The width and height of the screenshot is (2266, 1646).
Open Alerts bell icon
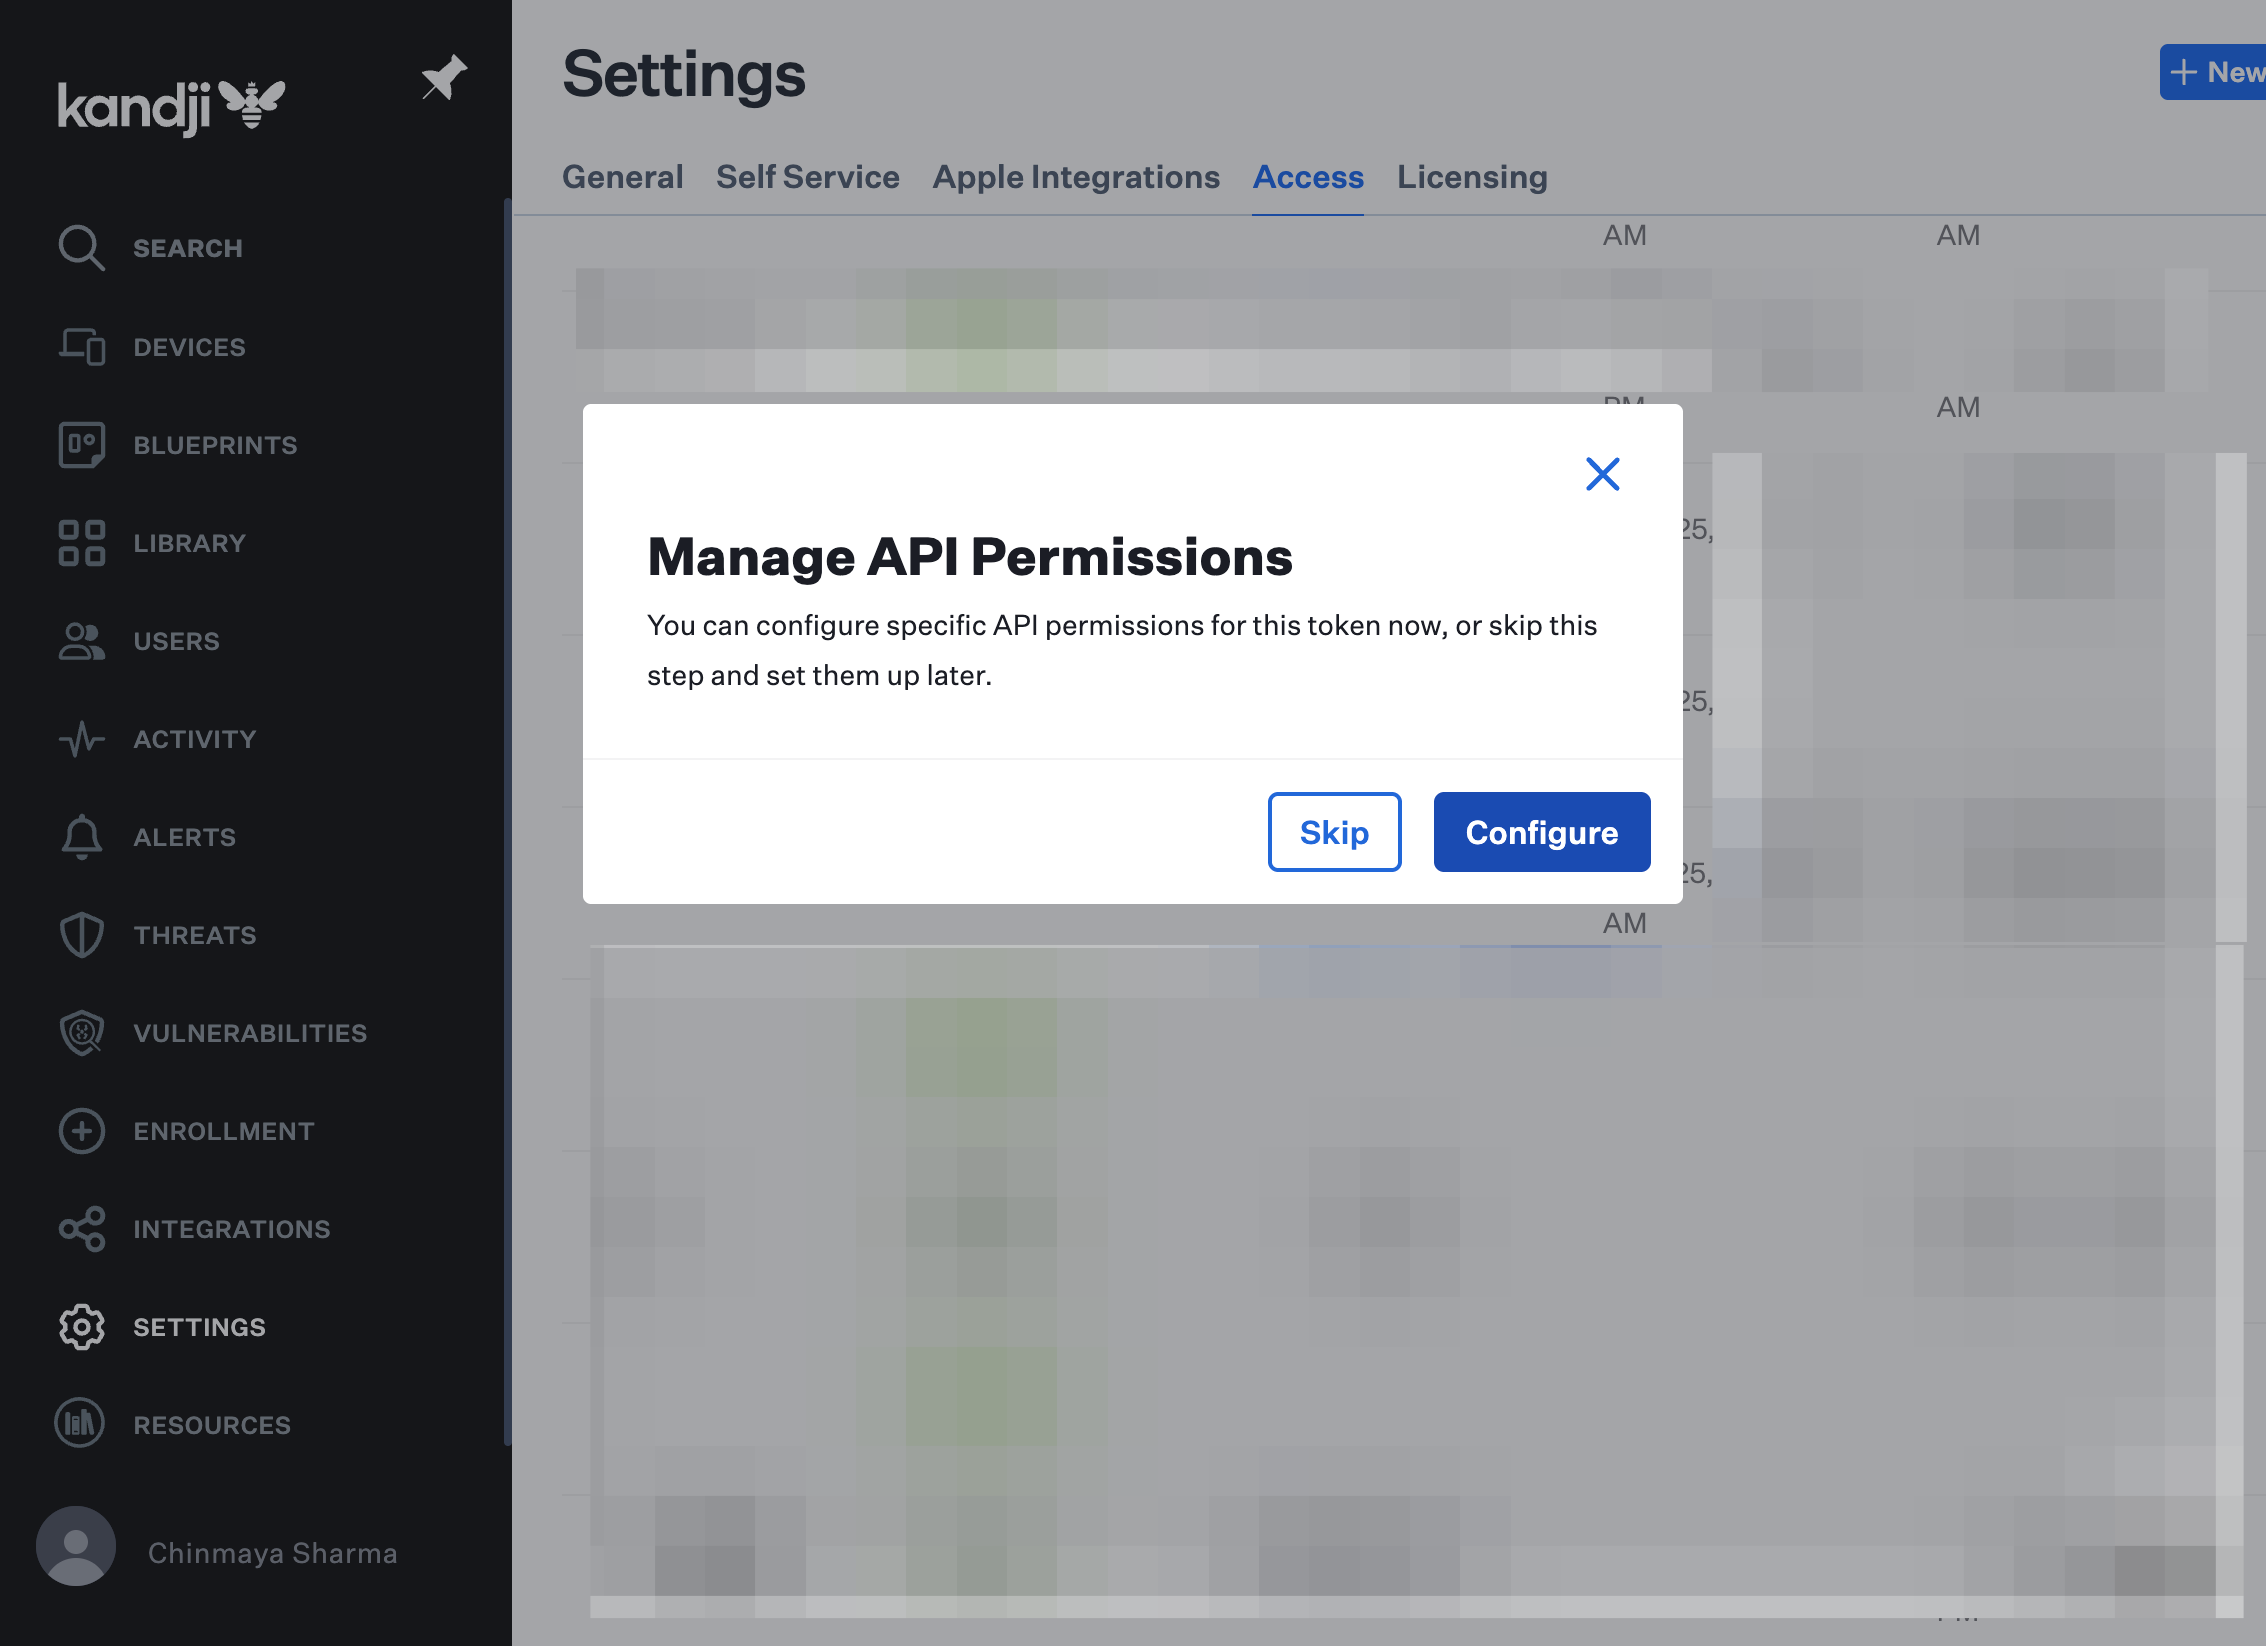[x=81, y=837]
